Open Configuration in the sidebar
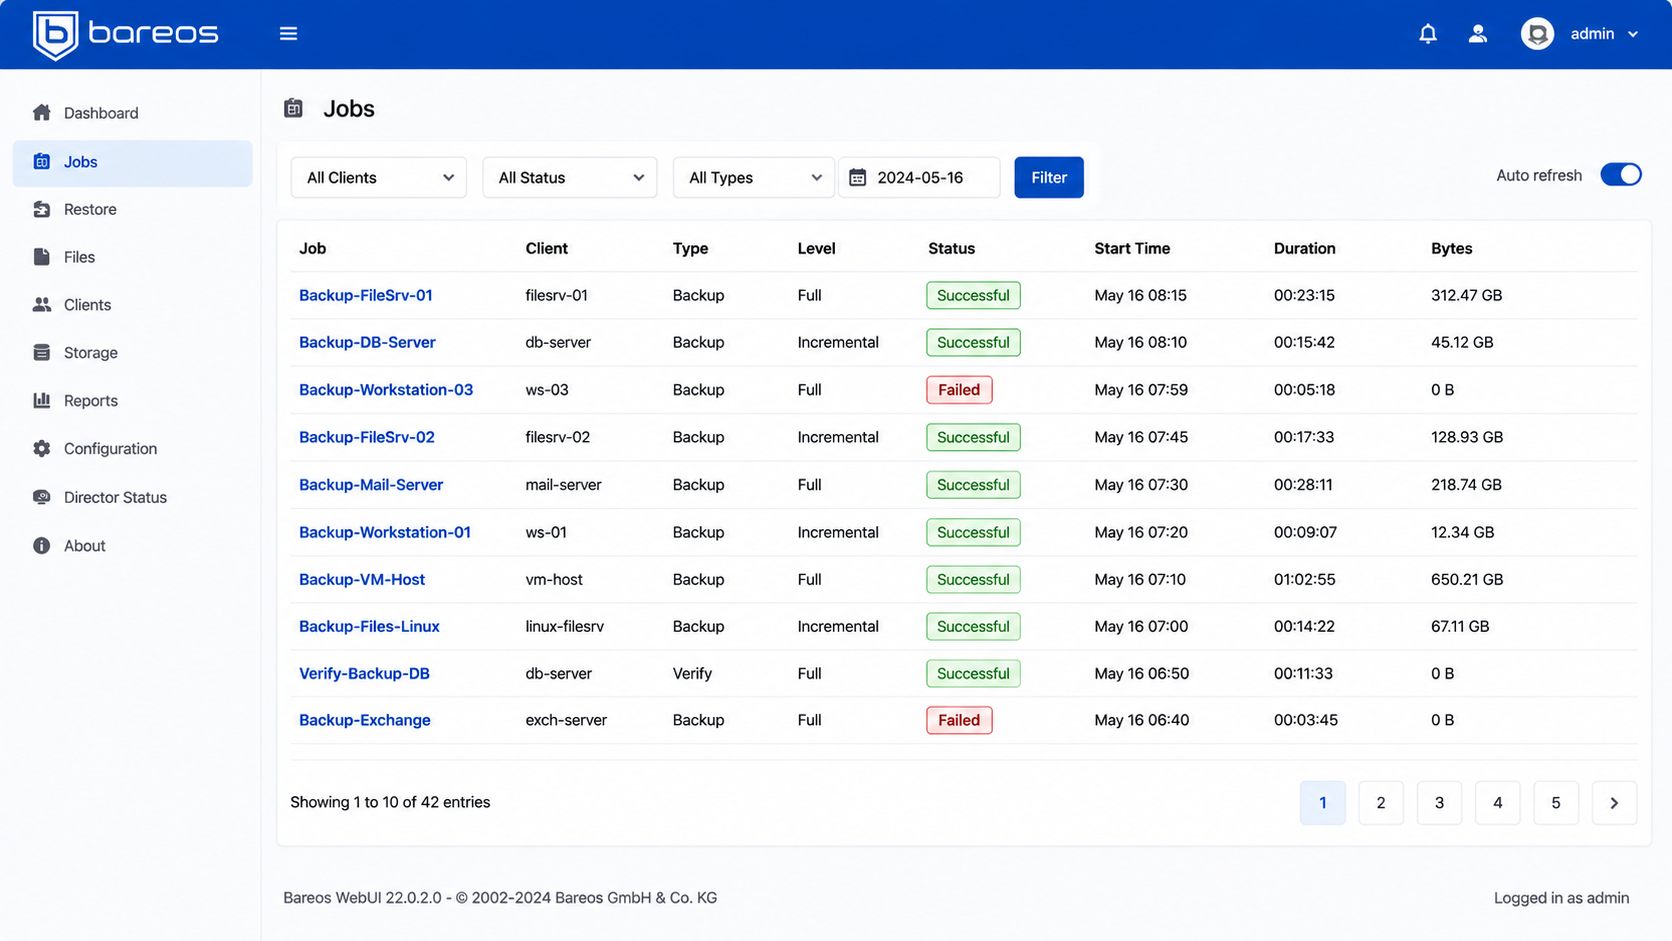 (x=132, y=449)
